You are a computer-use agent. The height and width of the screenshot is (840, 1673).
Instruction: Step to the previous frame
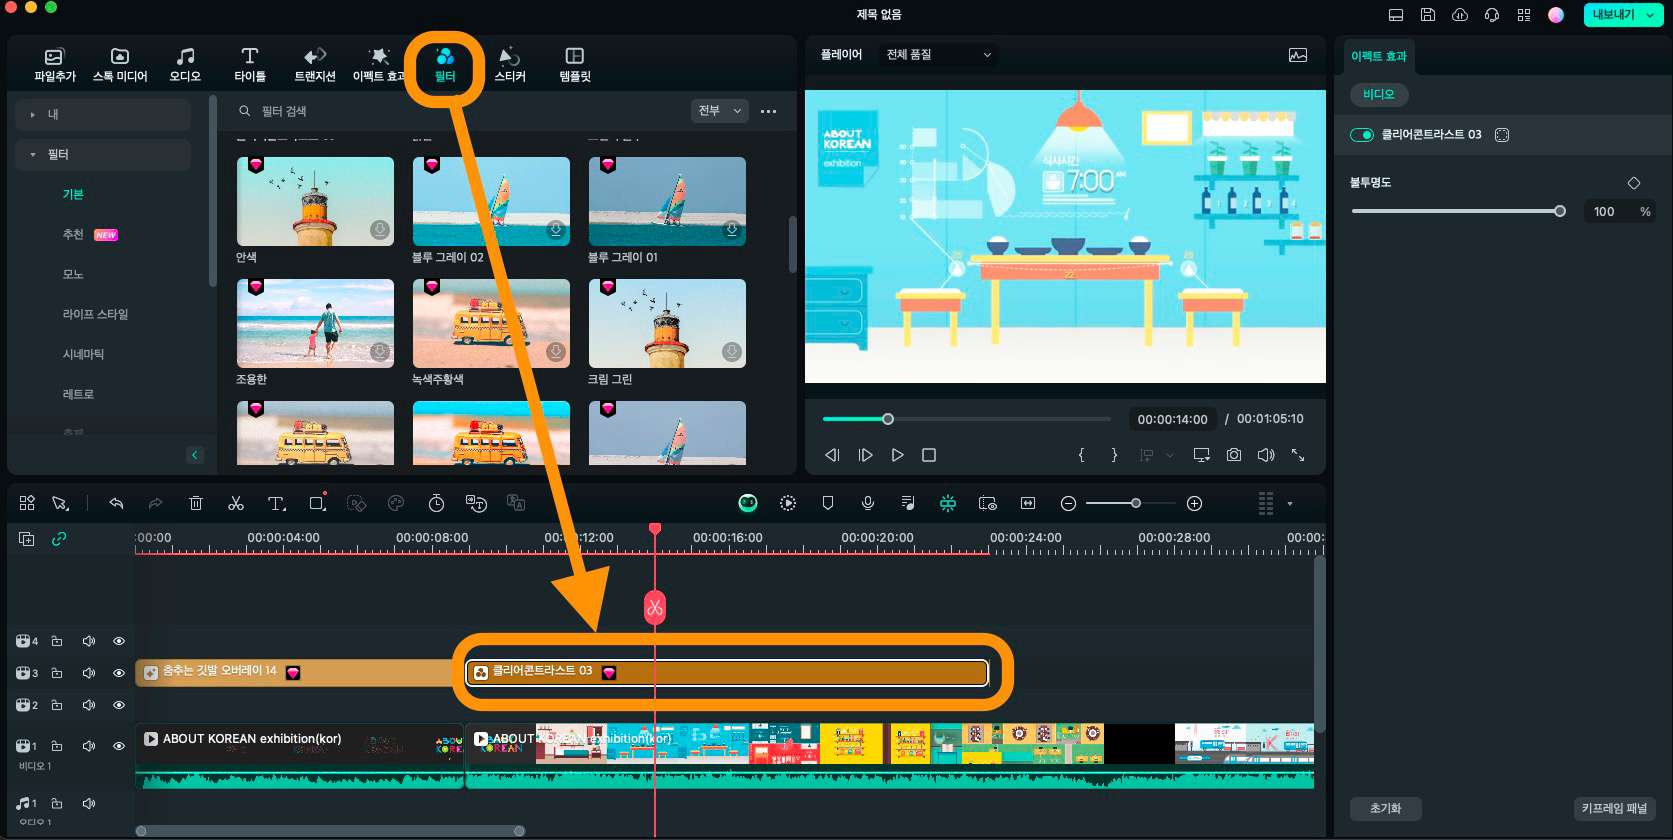click(x=832, y=455)
